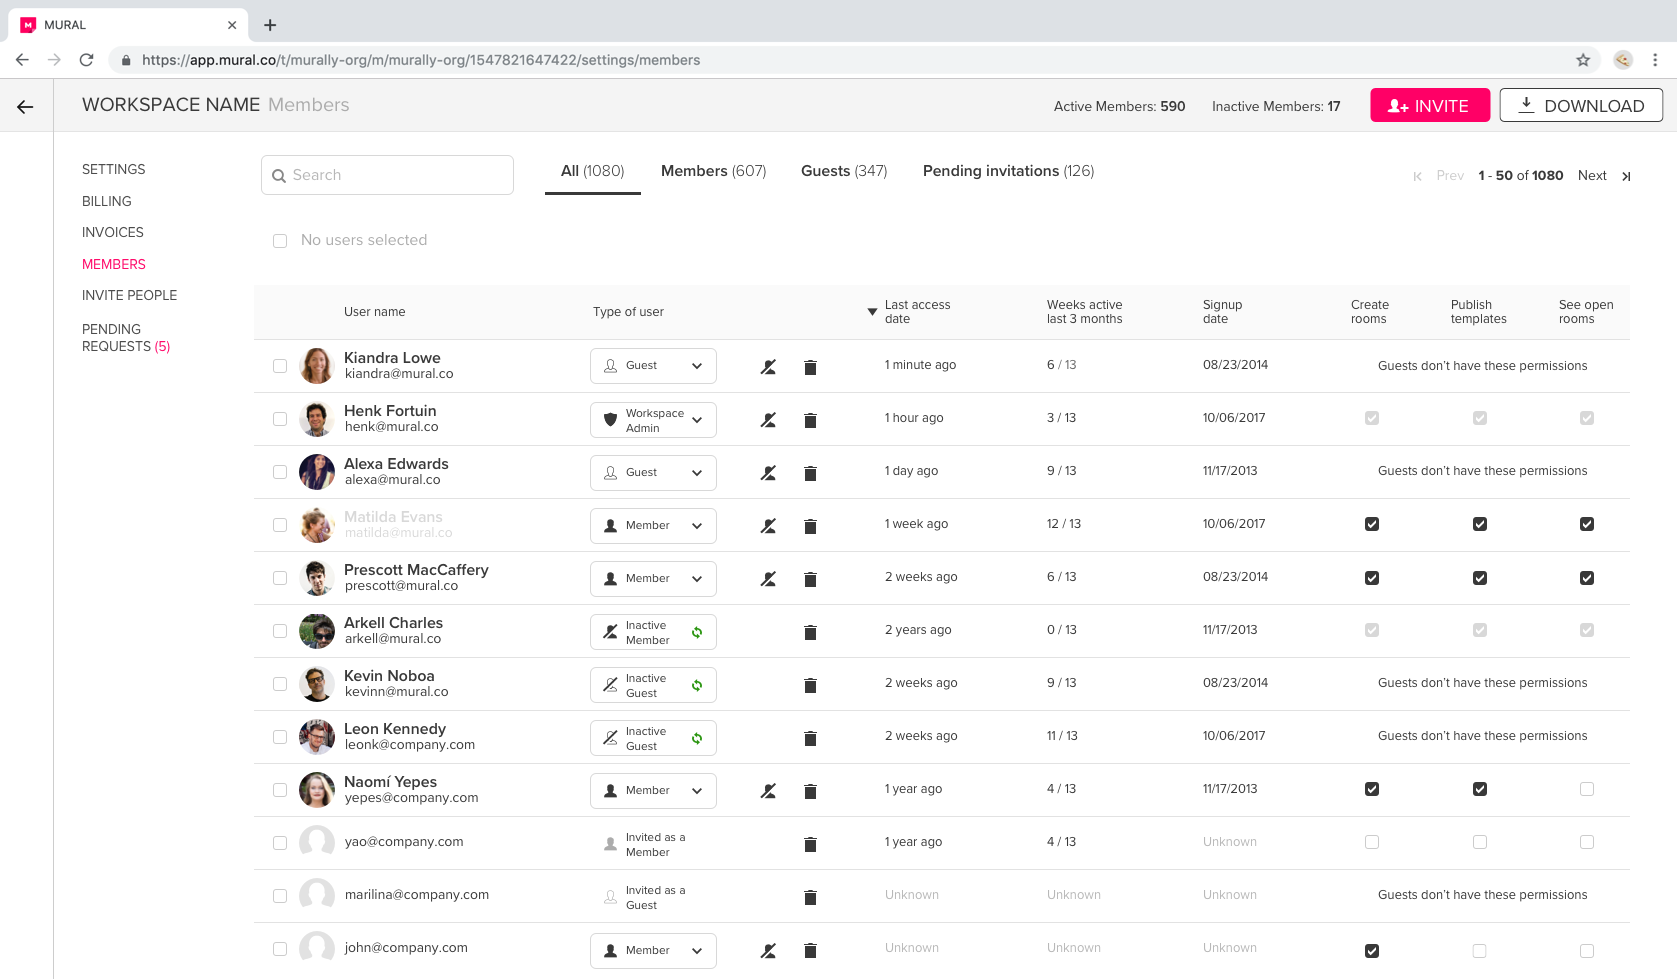Viewport: 1677px width, 979px height.
Task: Switch to All (1080) tab
Action: [x=592, y=171]
